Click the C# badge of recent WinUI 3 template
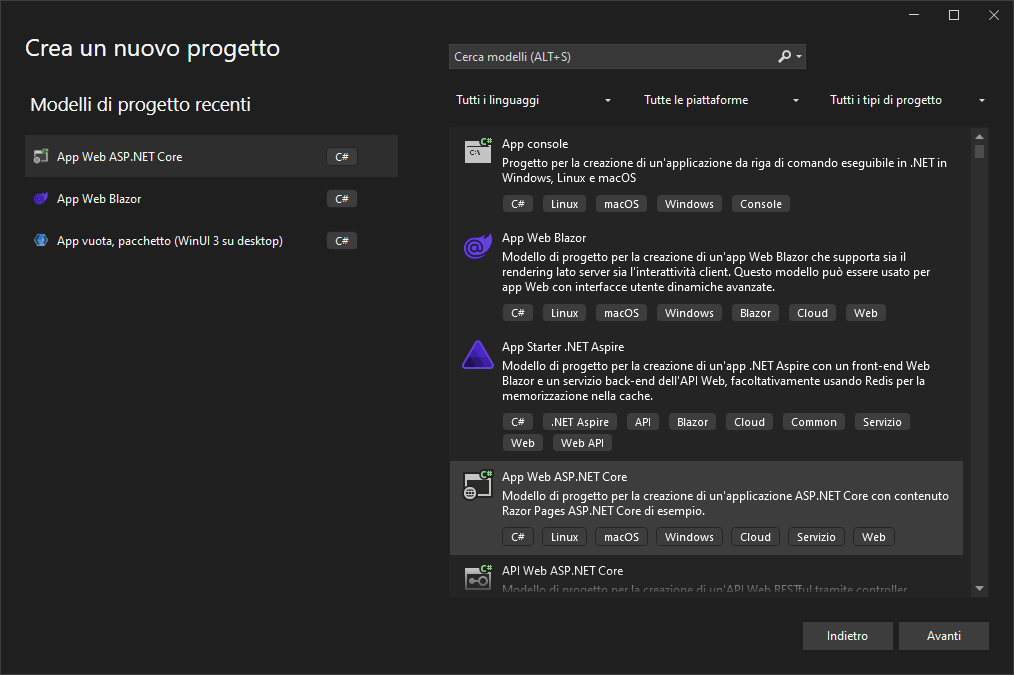1014x675 pixels. point(341,241)
